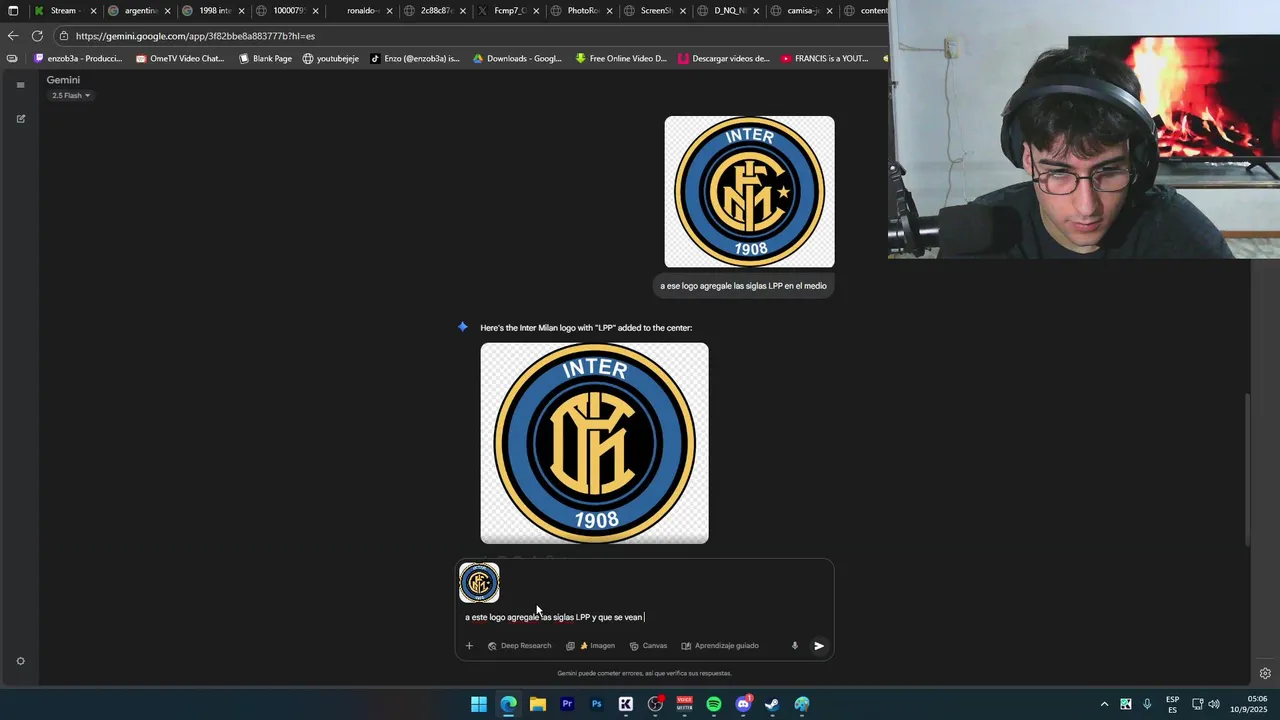Click the prompt text input field
The width and height of the screenshot is (1280, 720).
point(644,617)
